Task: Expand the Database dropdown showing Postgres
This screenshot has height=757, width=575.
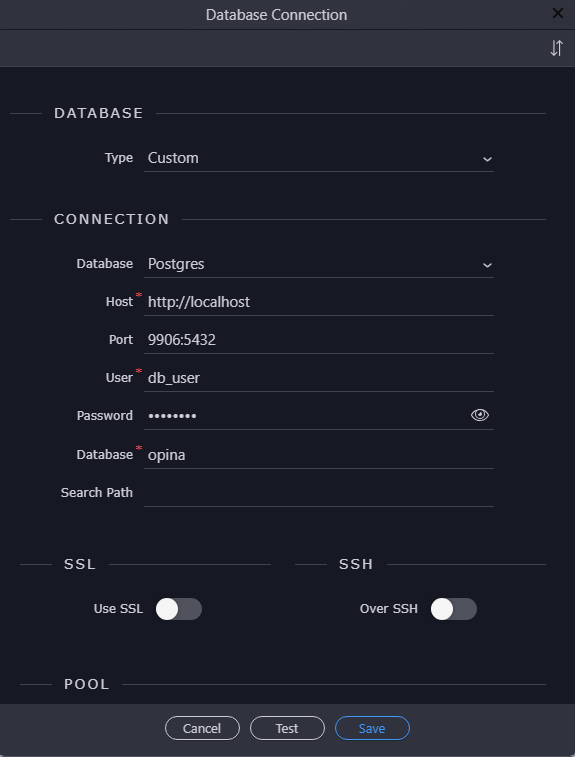Action: pos(319,265)
